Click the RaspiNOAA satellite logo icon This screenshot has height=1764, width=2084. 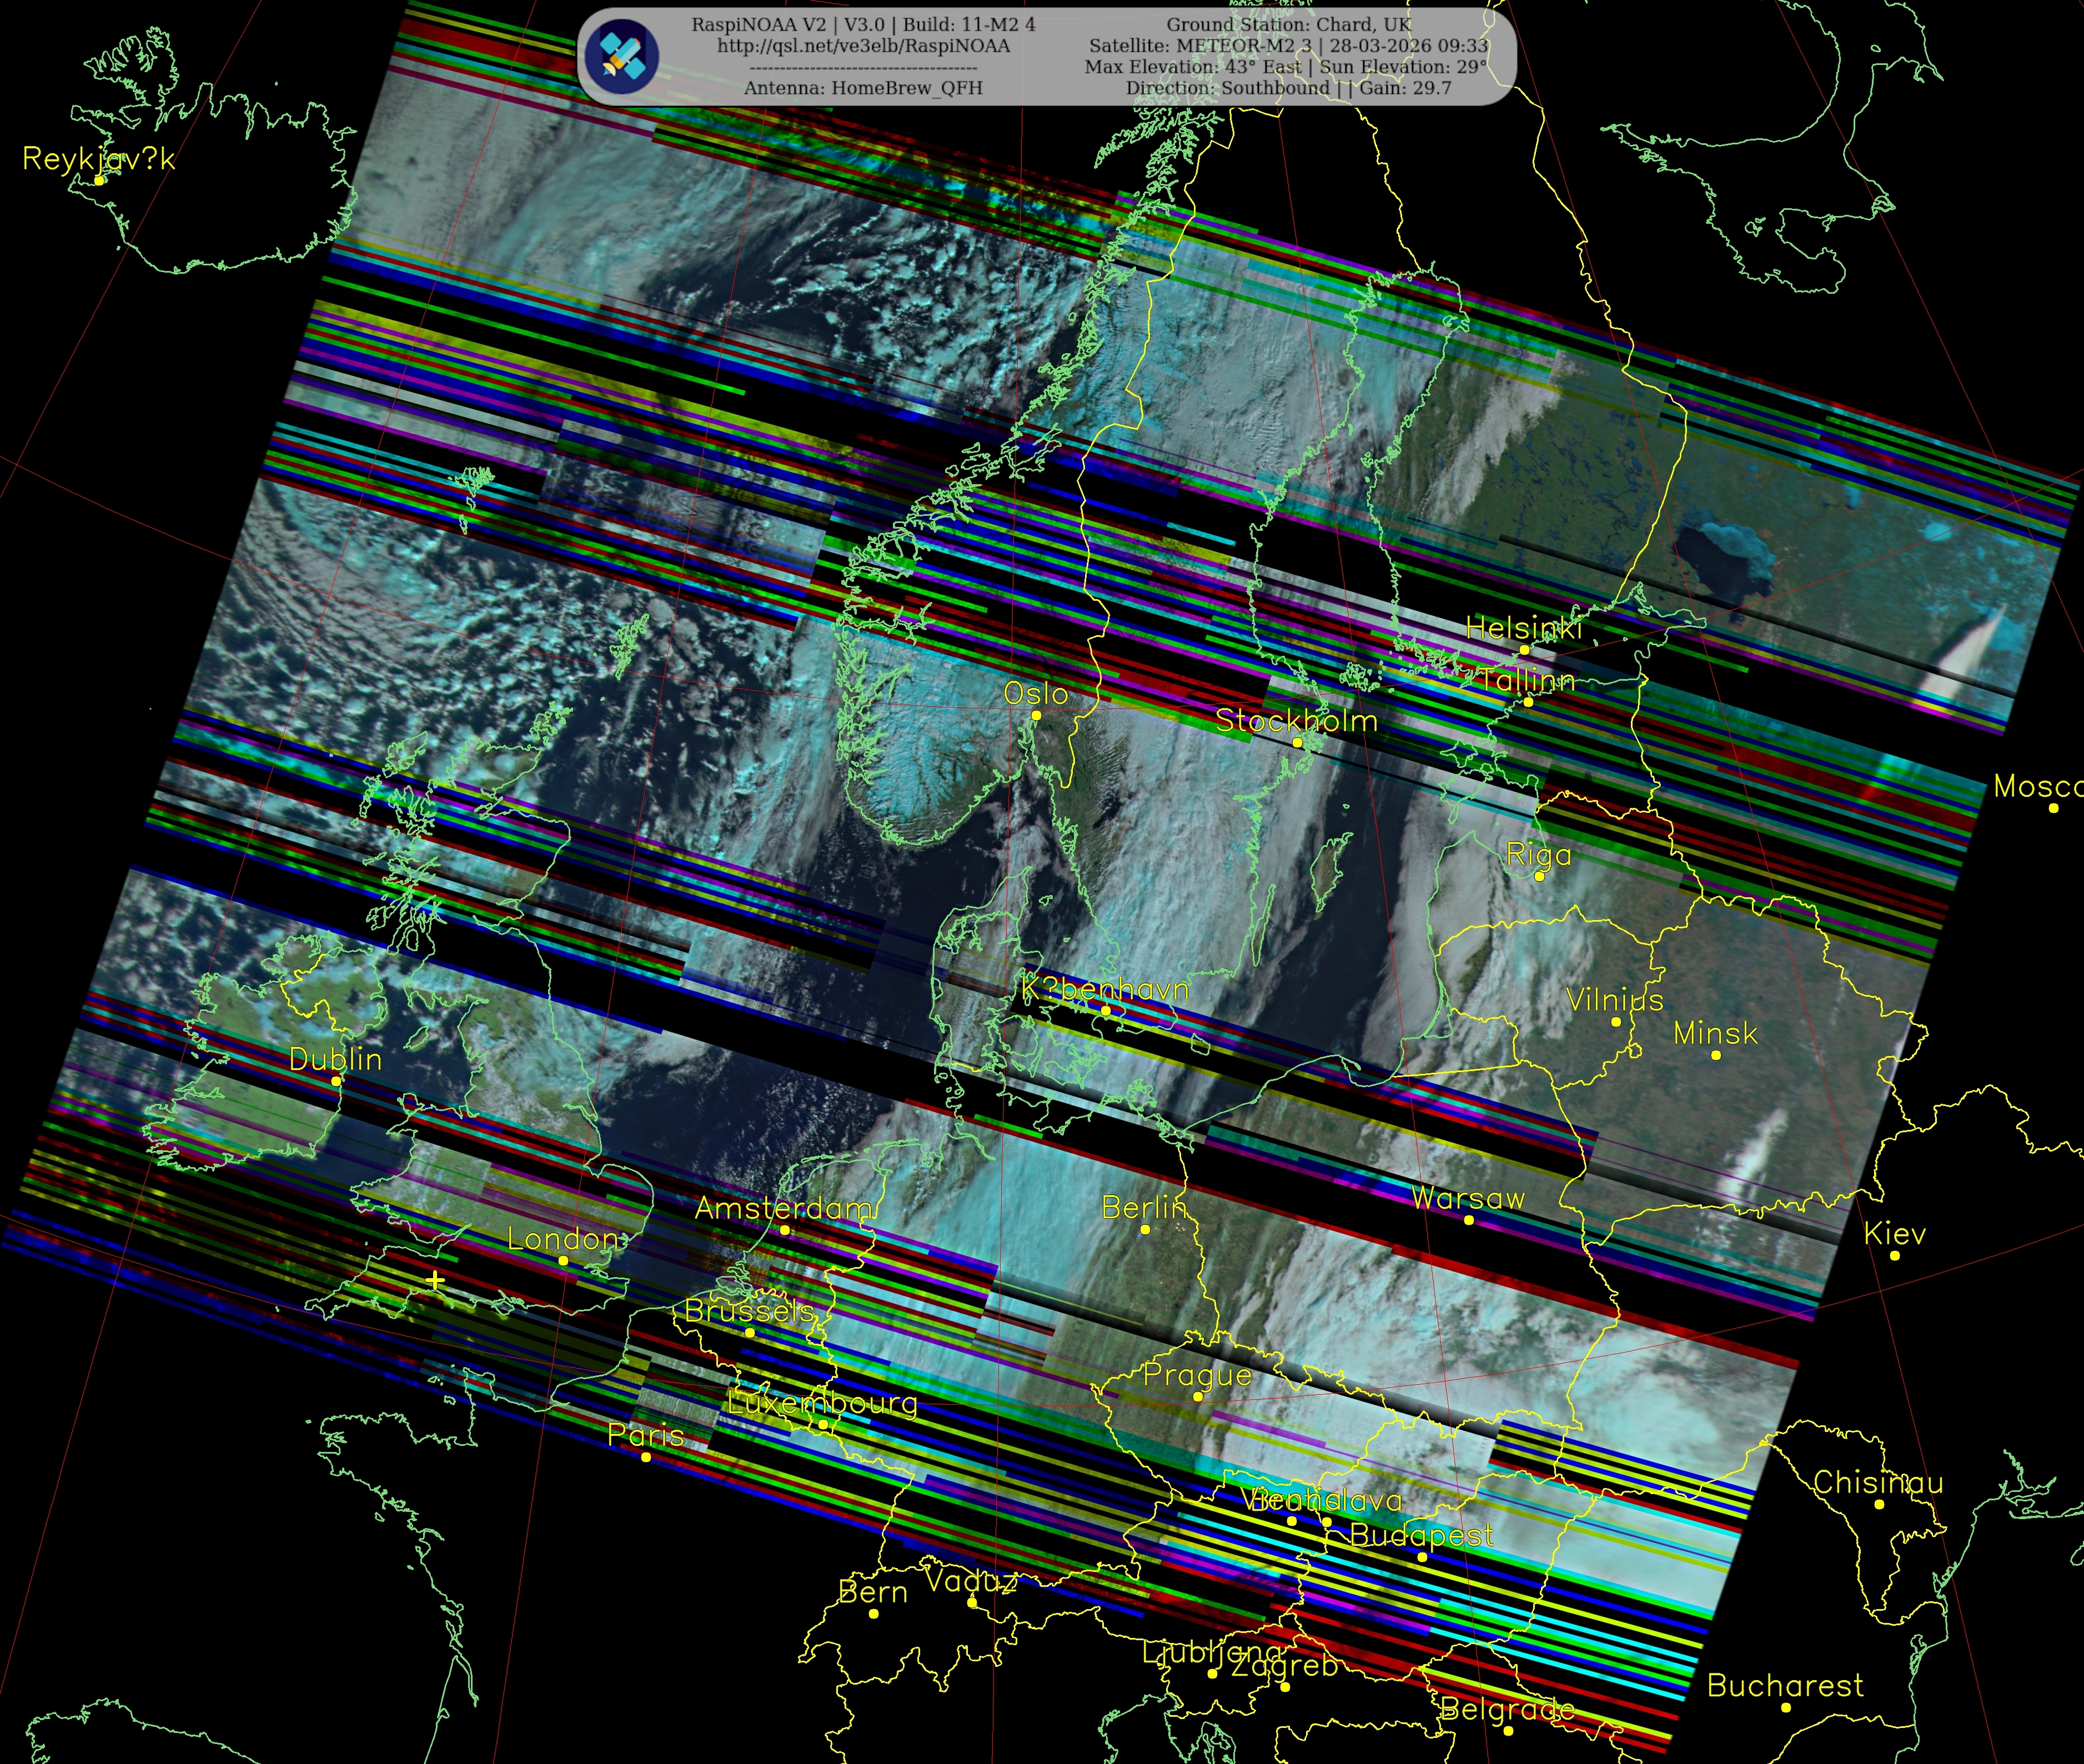click(x=622, y=56)
